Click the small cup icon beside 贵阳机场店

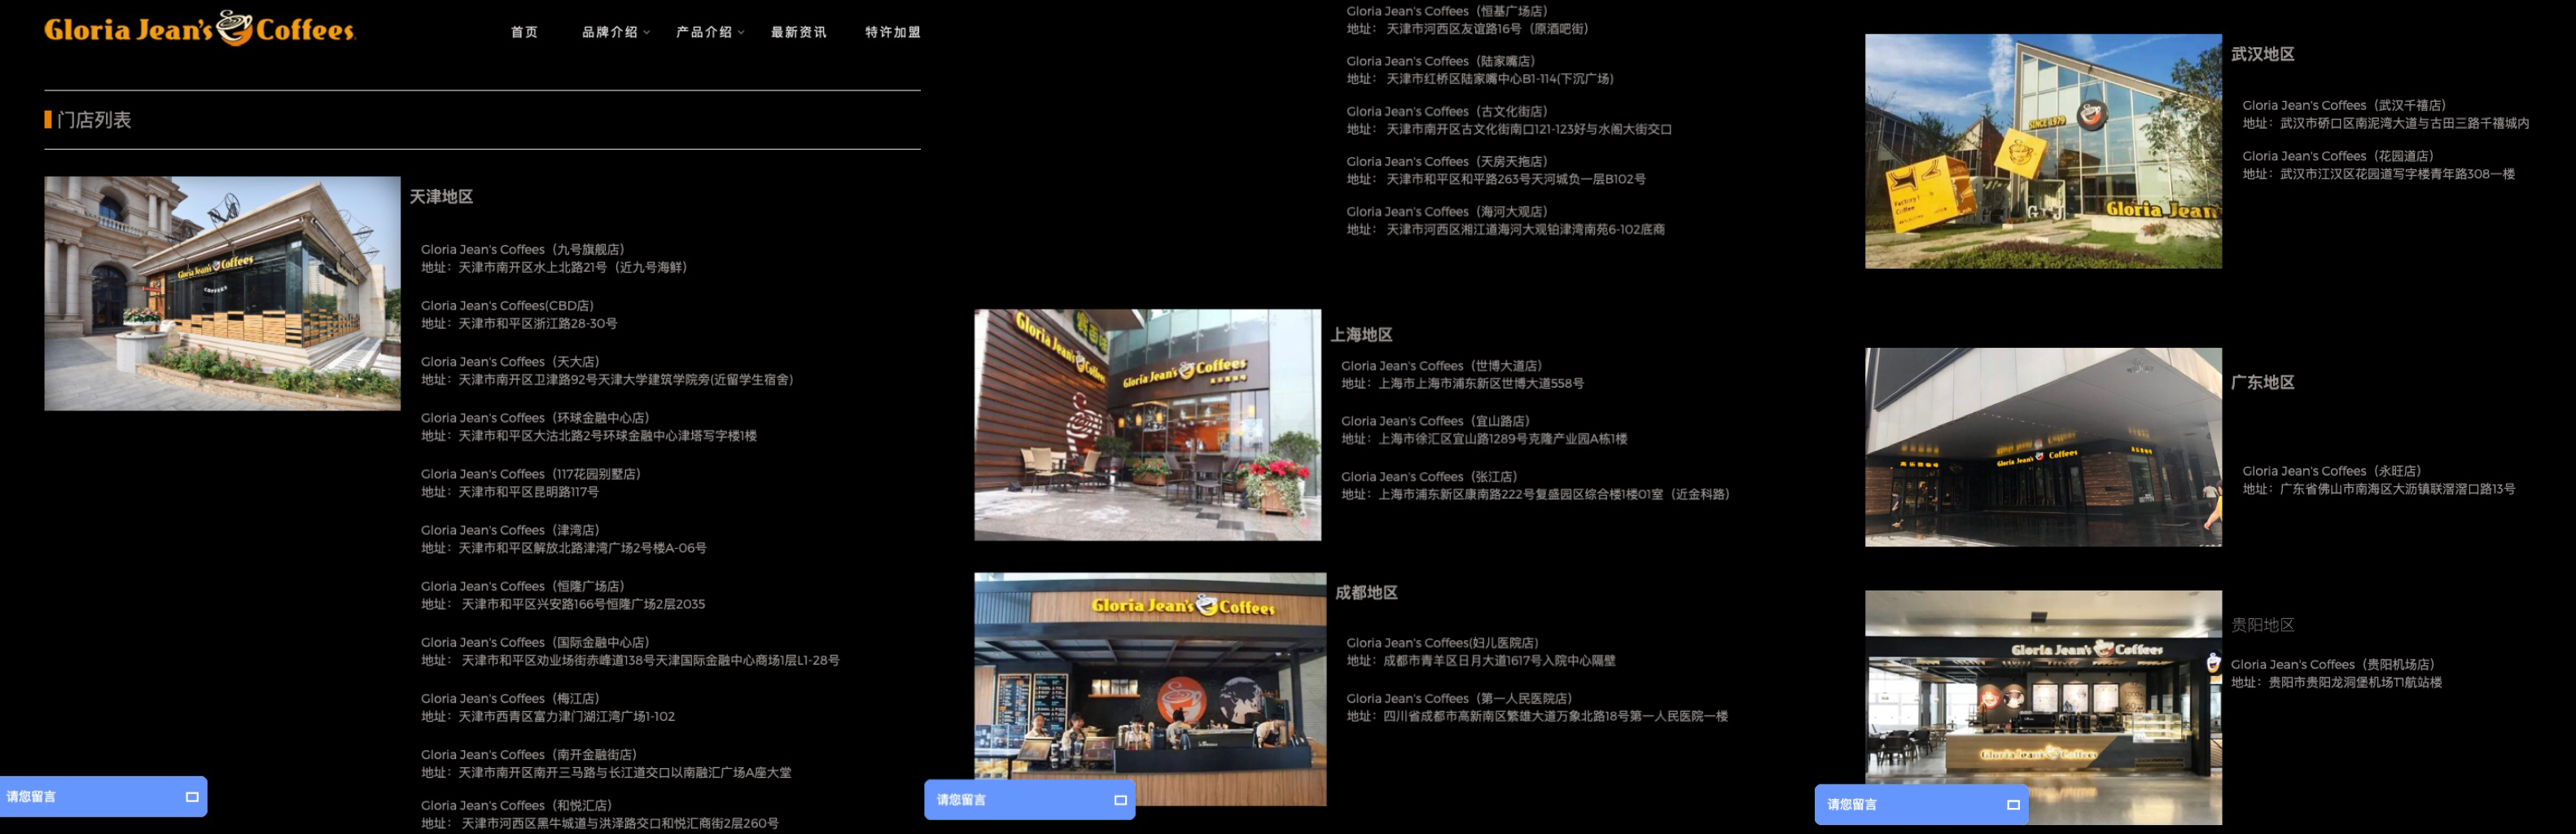(x=2213, y=662)
